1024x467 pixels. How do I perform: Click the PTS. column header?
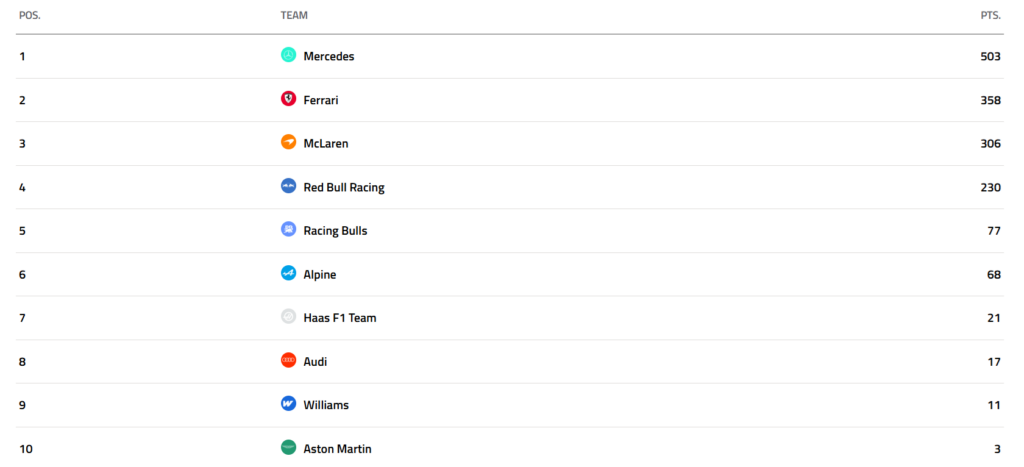[991, 15]
